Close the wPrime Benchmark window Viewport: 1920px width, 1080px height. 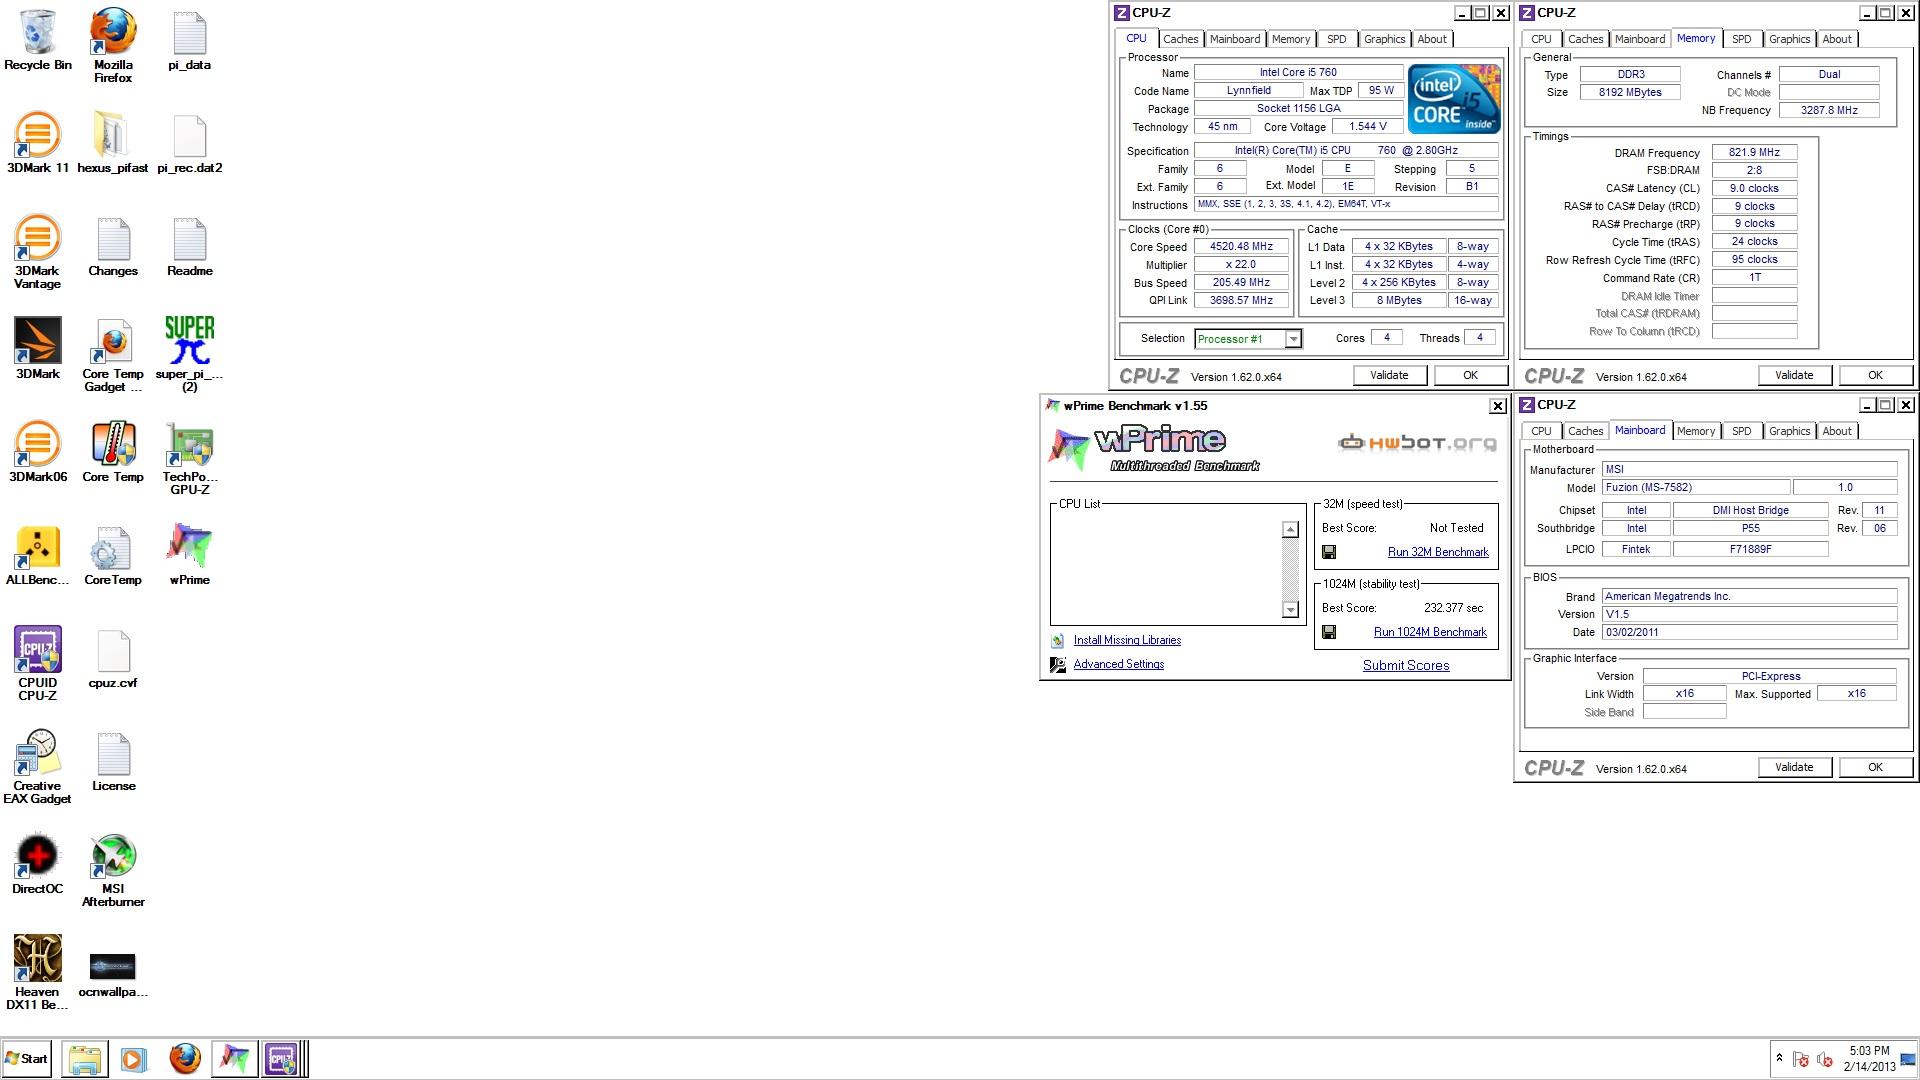(1497, 406)
